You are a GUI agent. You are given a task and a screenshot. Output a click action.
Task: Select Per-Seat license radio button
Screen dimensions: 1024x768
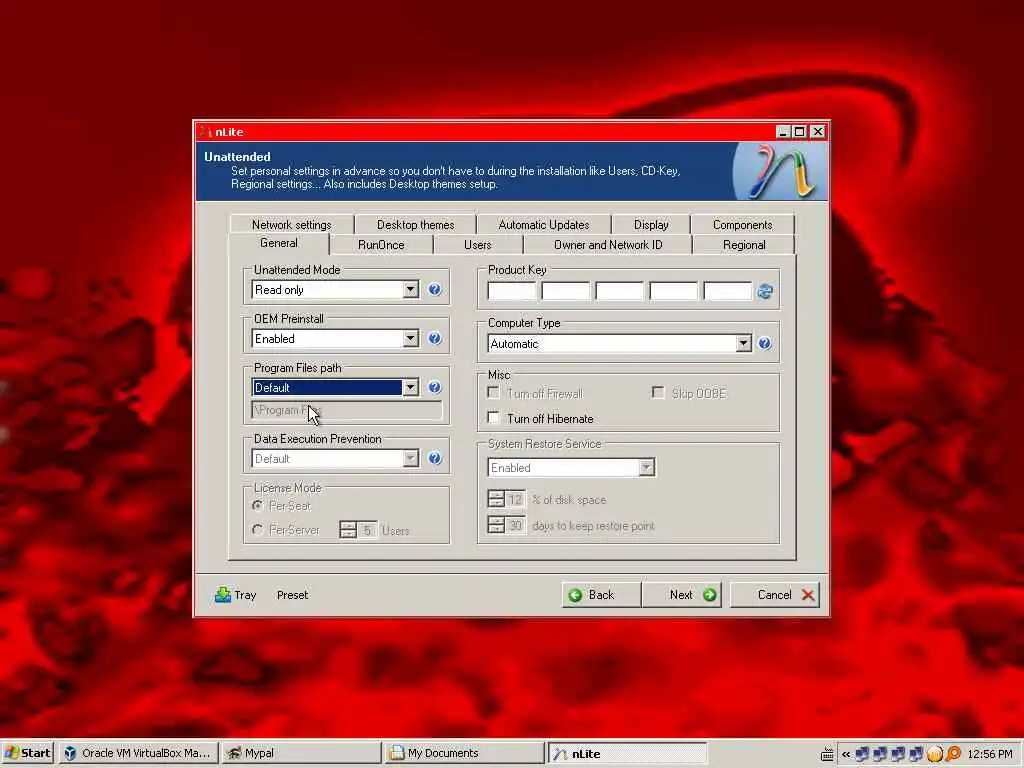click(x=257, y=505)
